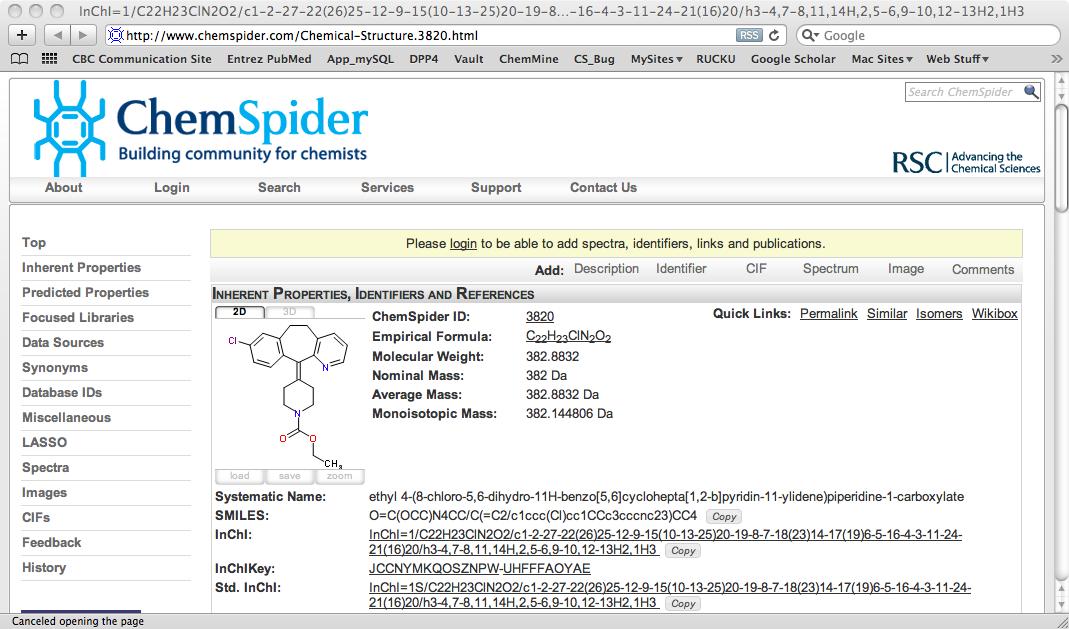Open the About menu

click(x=63, y=187)
